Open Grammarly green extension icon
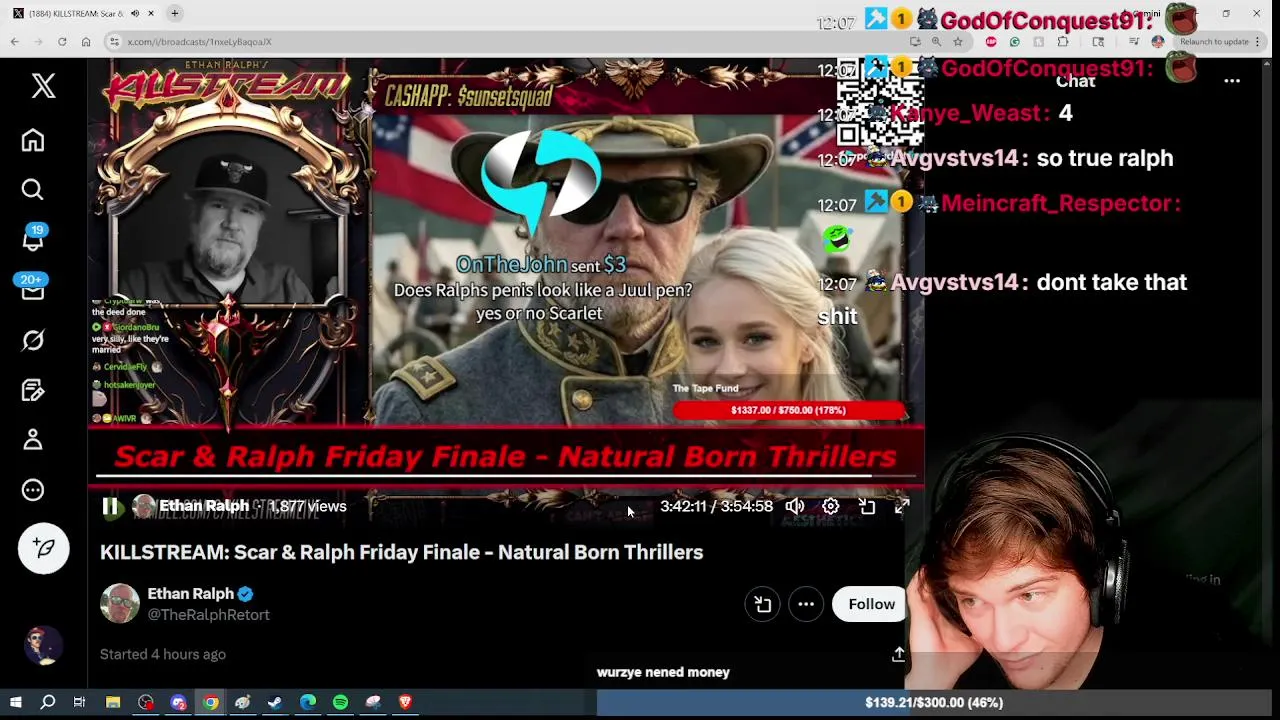This screenshot has width=1280, height=720. pos(1015,42)
